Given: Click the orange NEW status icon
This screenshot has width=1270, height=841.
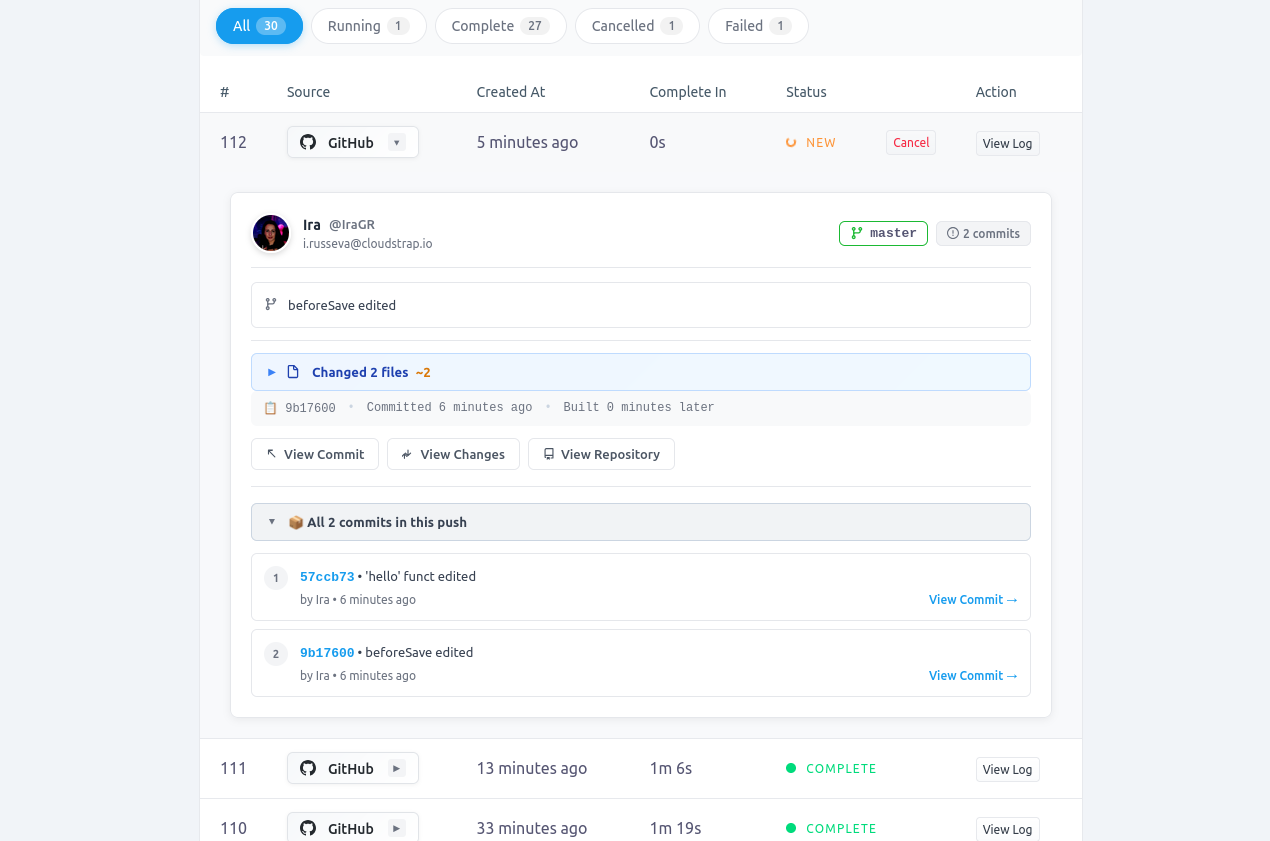Looking at the screenshot, I should [791, 142].
